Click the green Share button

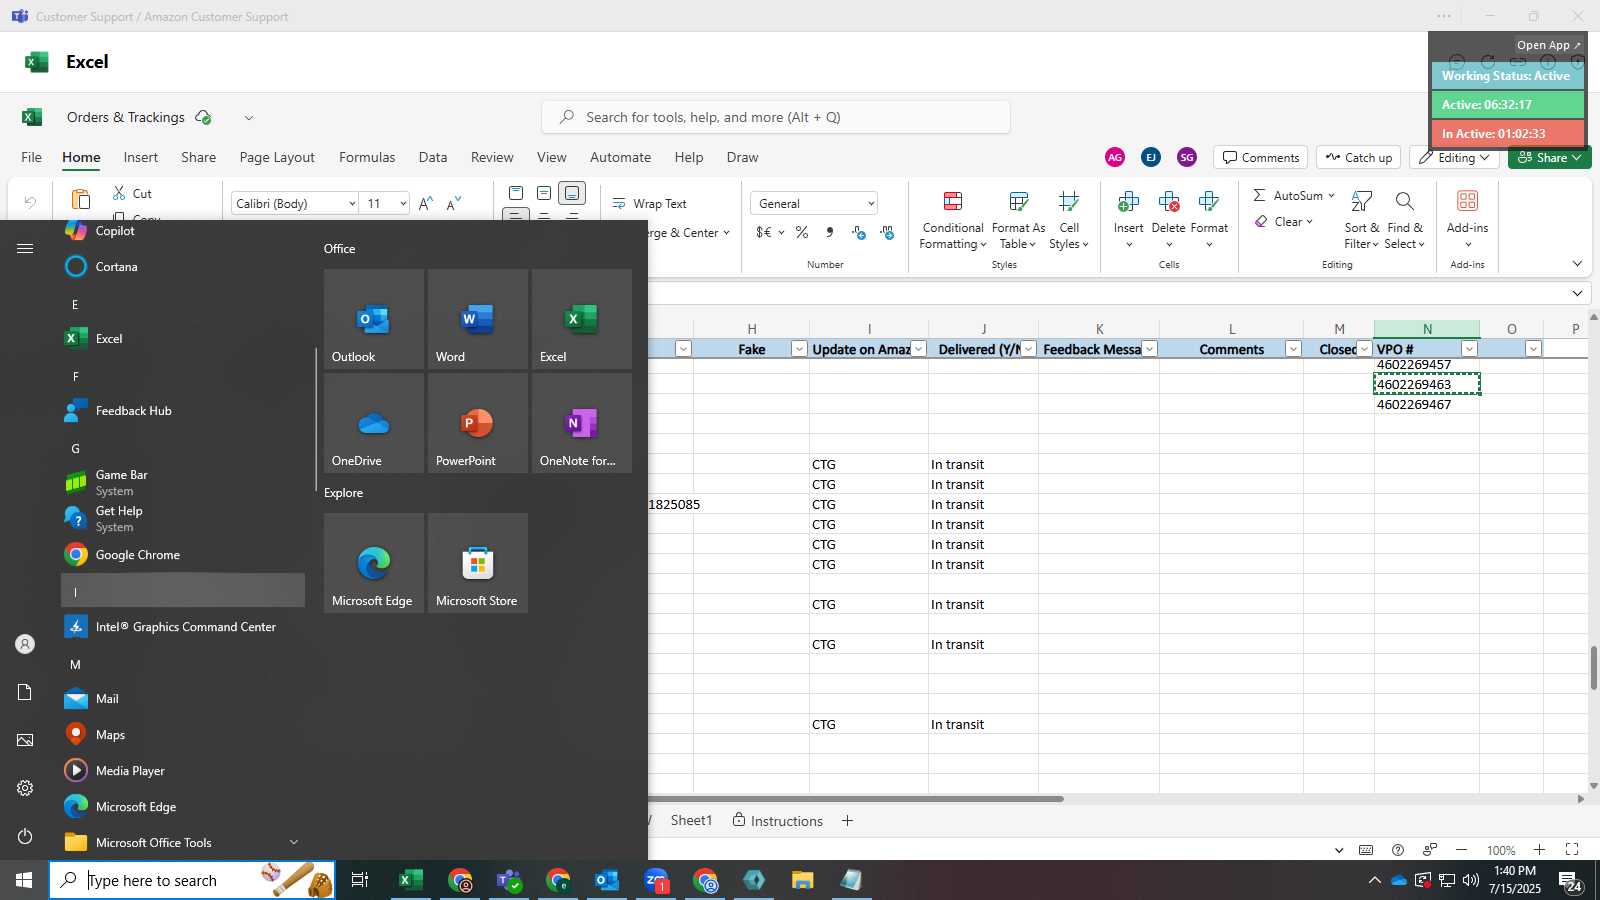click(x=1549, y=158)
